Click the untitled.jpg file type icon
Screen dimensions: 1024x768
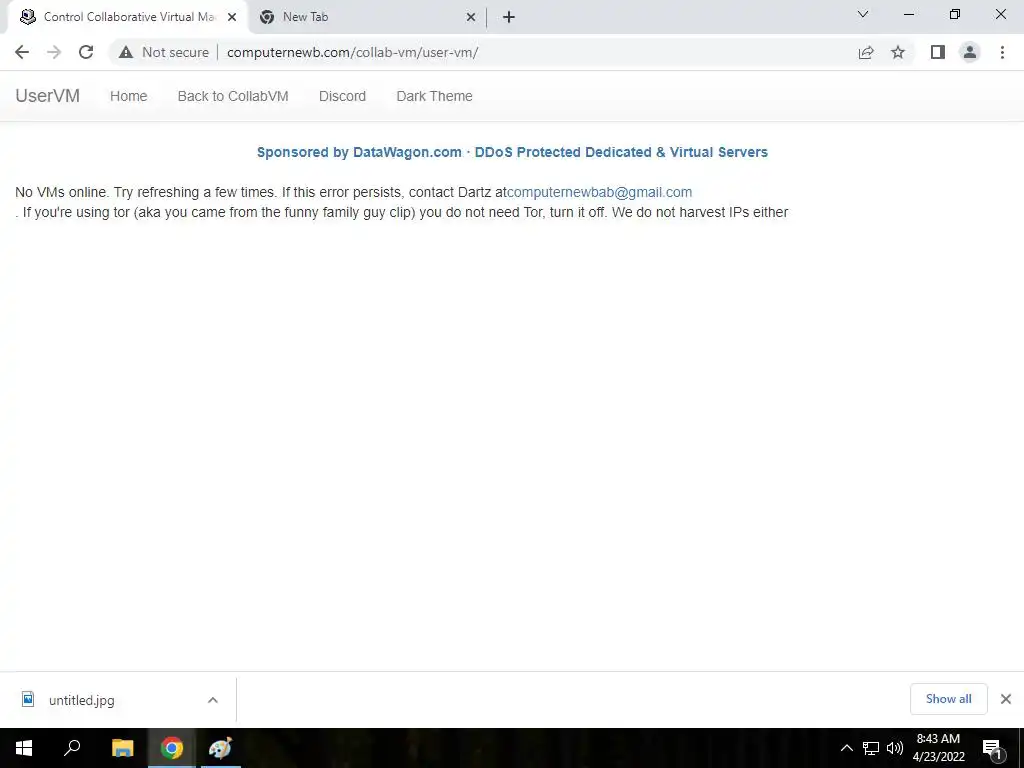[x=27, y=699]
